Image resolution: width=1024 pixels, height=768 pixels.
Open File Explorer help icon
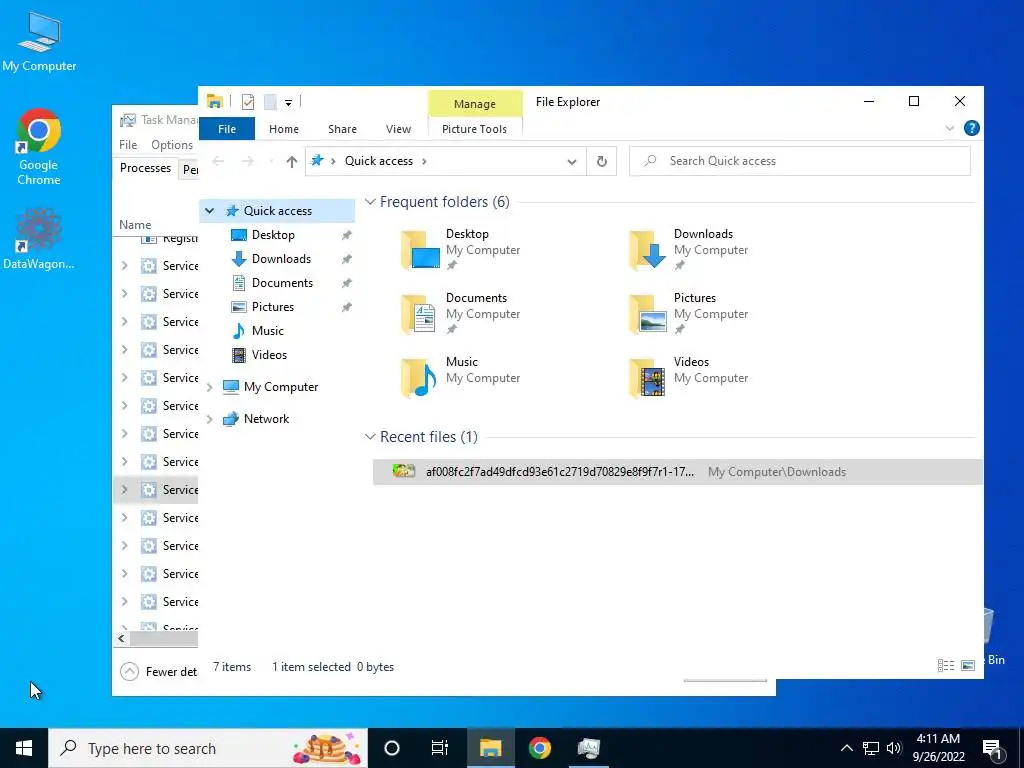pyautogui.click(x=972, y=129)
